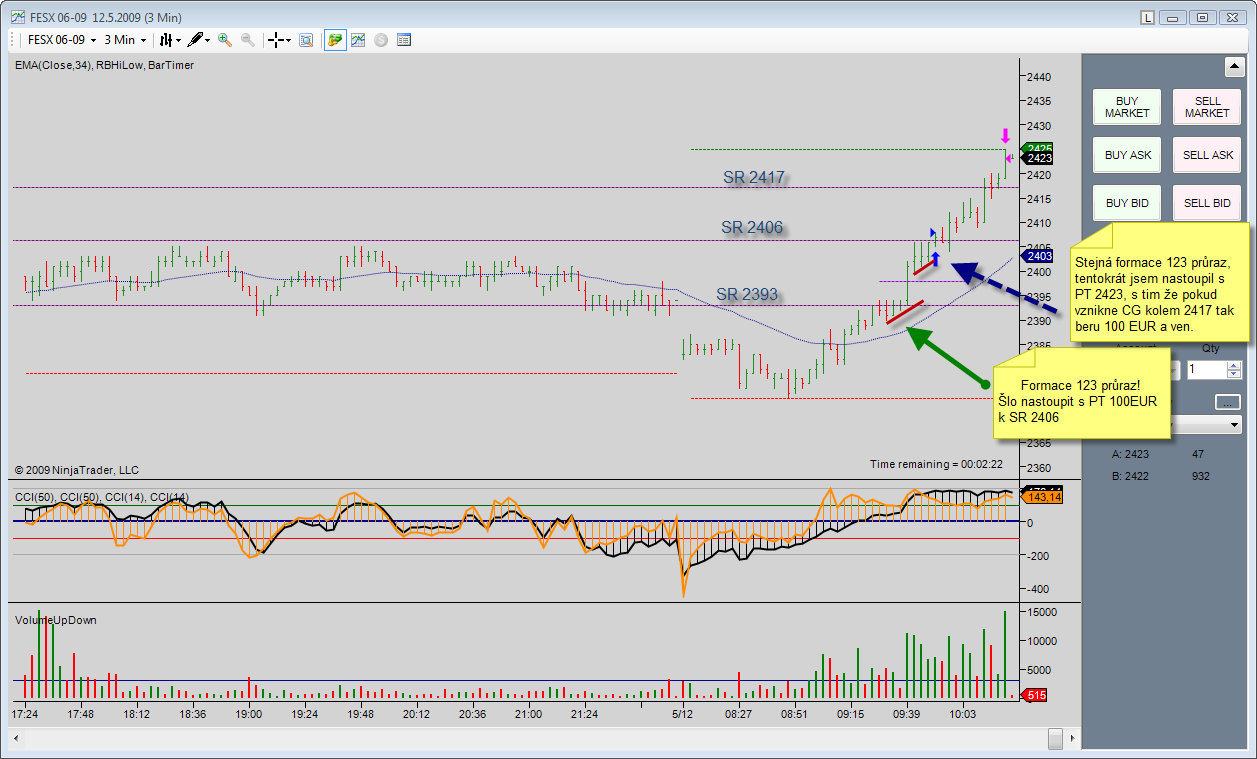
Task: Collapse Chart Trader panel with up arrow
Action: pos(1234,67)
